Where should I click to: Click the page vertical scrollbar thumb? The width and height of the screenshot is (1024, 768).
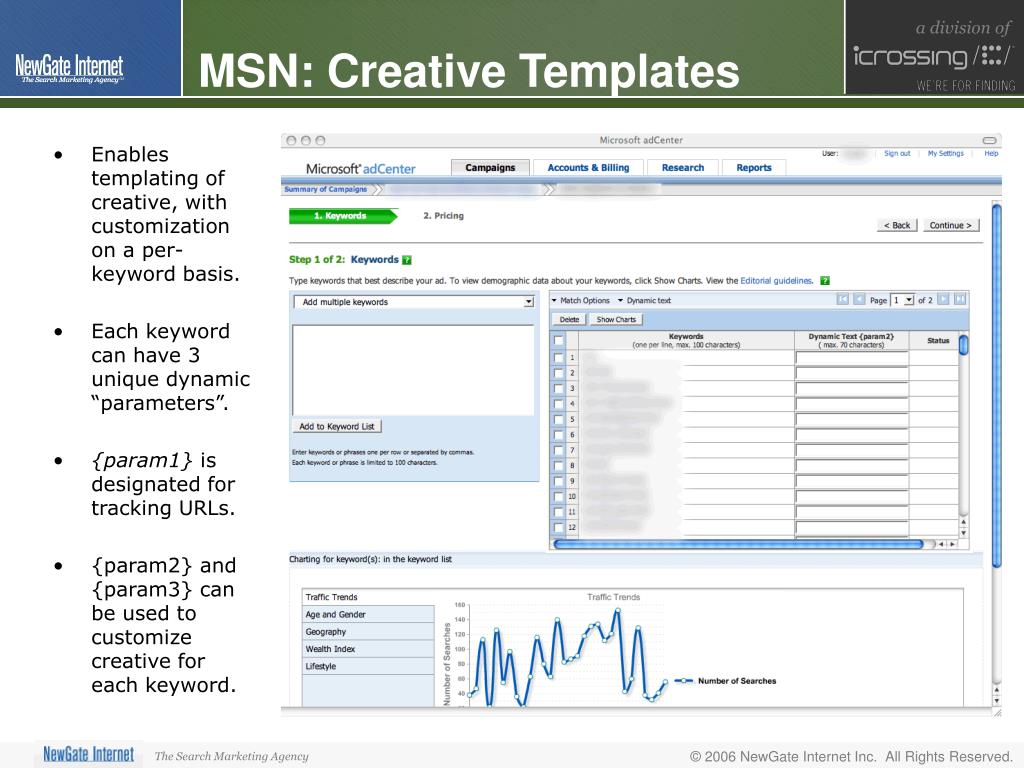coord(997,385)
